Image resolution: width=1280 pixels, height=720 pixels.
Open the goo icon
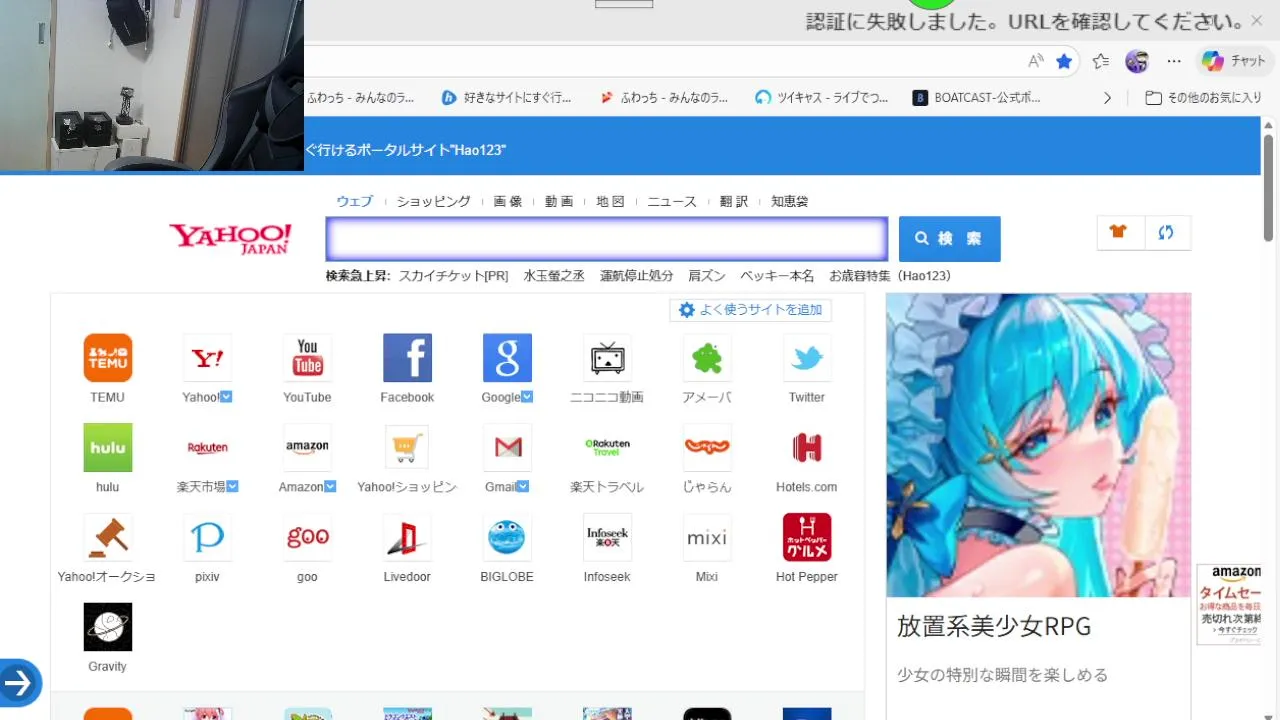(x=307, y=538)
